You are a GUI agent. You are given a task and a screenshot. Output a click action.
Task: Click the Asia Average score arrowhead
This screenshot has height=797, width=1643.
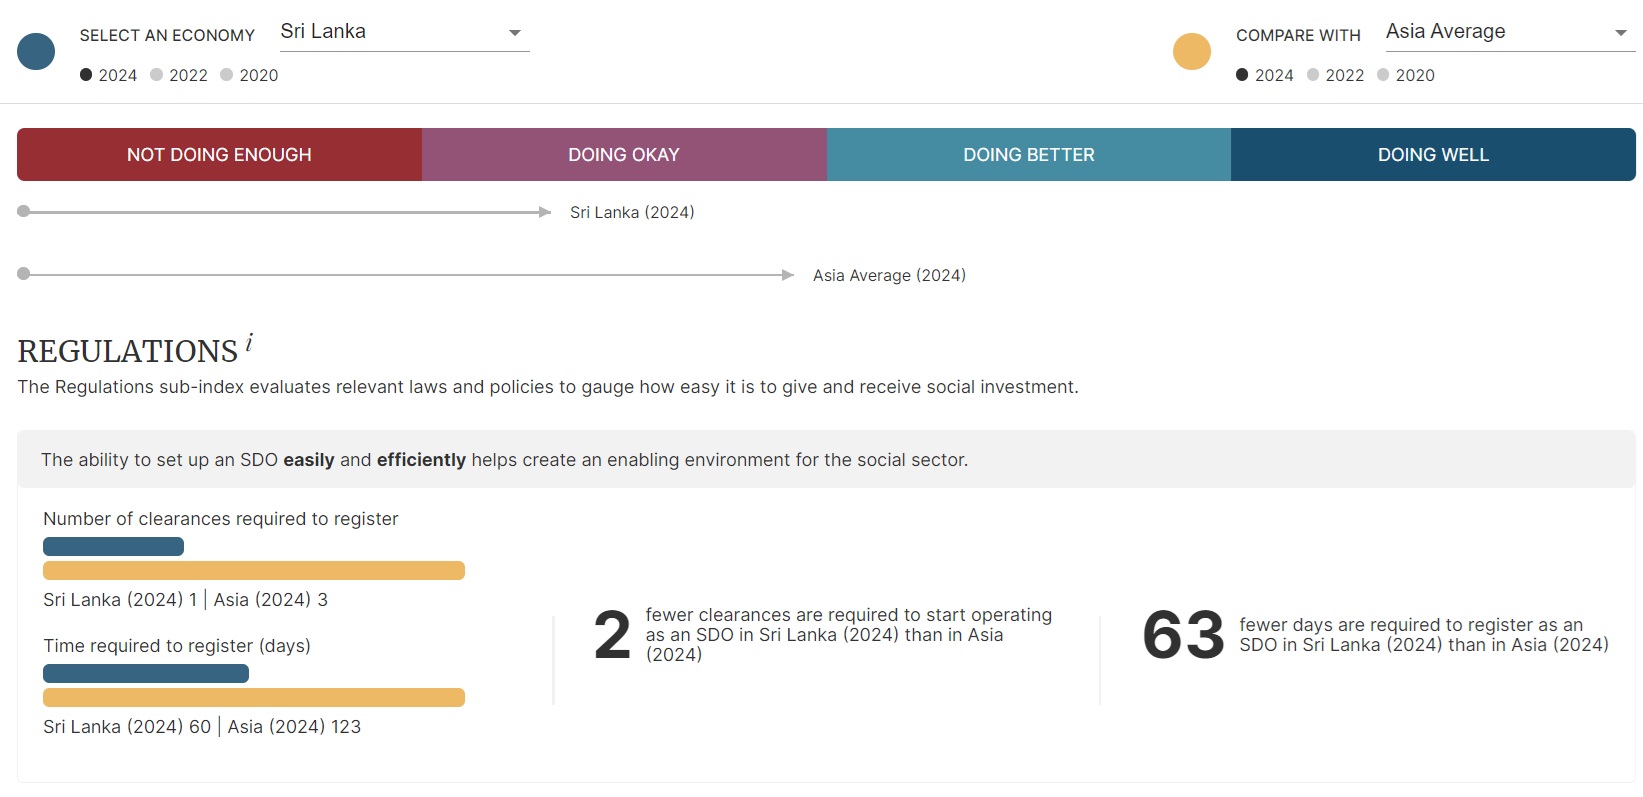coord(788,275)
